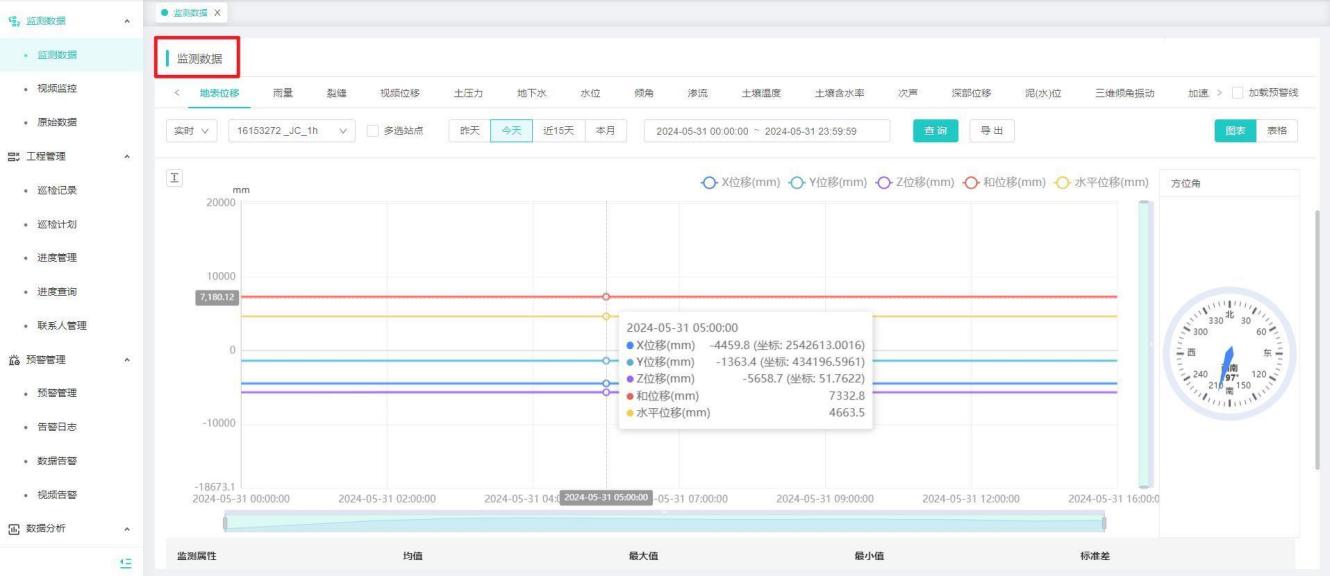Viewport: 1330px width, 576px height.
Task: Enable the 多选站点 checkbox
Action: [x=373, y=131]
